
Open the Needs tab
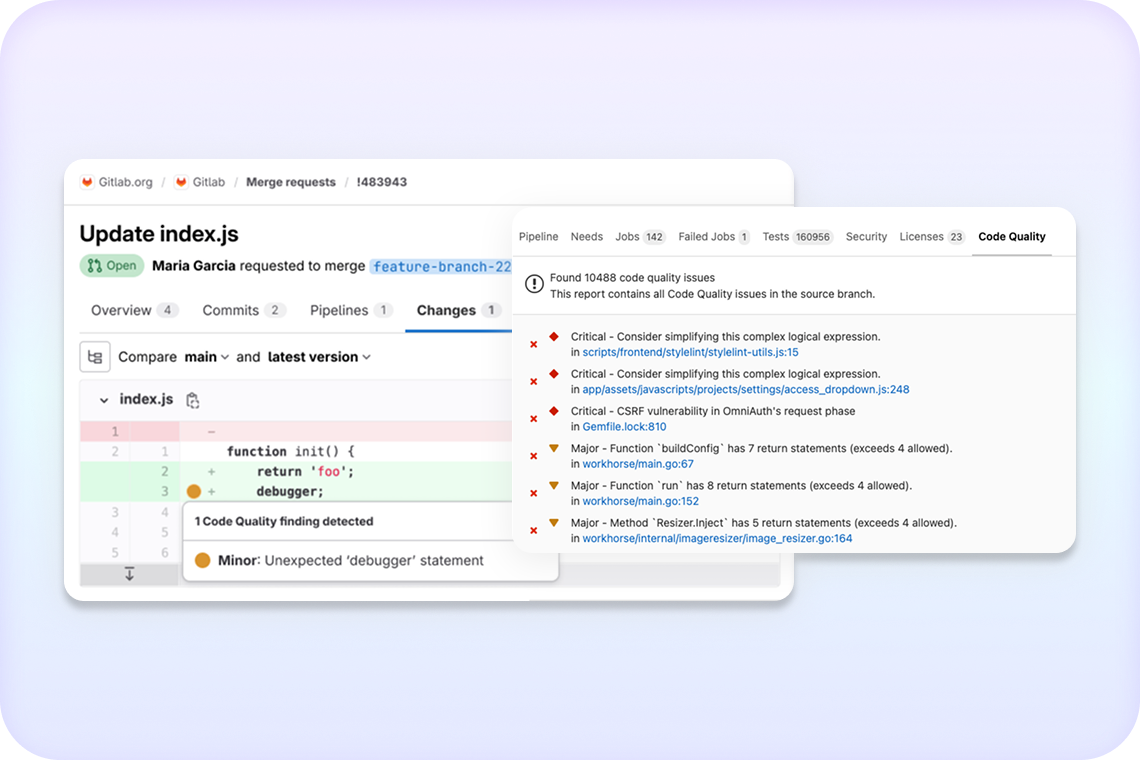coord(587,236)
